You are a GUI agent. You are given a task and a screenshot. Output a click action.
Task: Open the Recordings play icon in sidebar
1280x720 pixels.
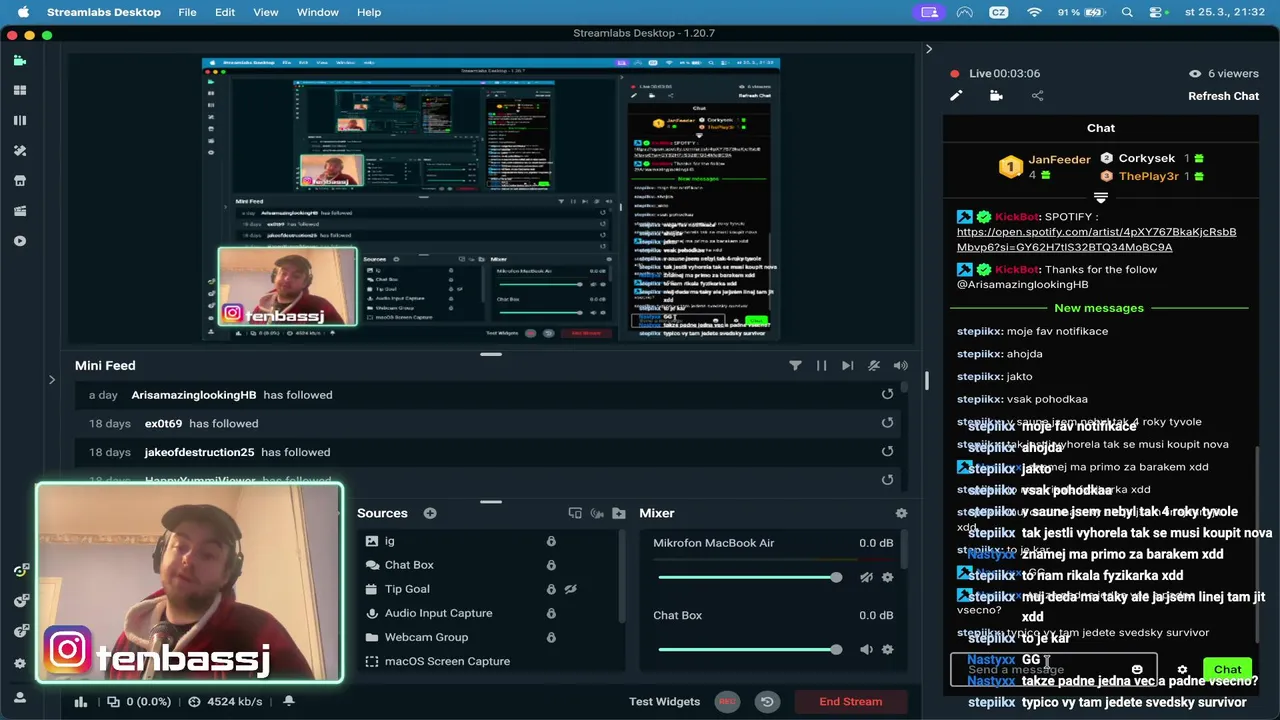pos(20,241)
